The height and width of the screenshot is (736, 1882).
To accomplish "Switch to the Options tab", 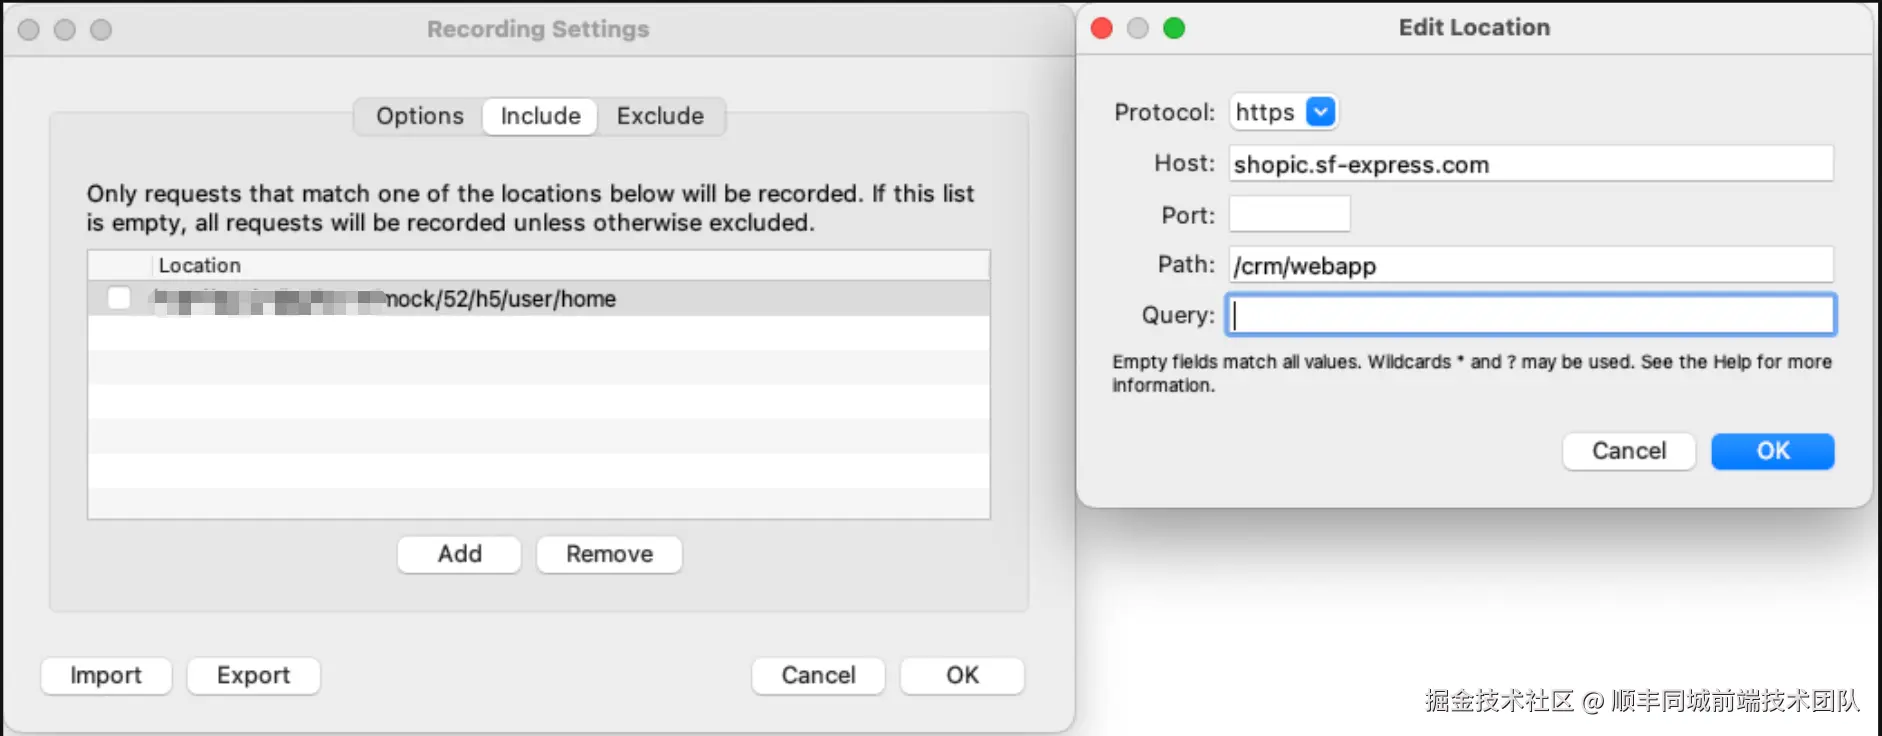I will (x=420, y=116).
